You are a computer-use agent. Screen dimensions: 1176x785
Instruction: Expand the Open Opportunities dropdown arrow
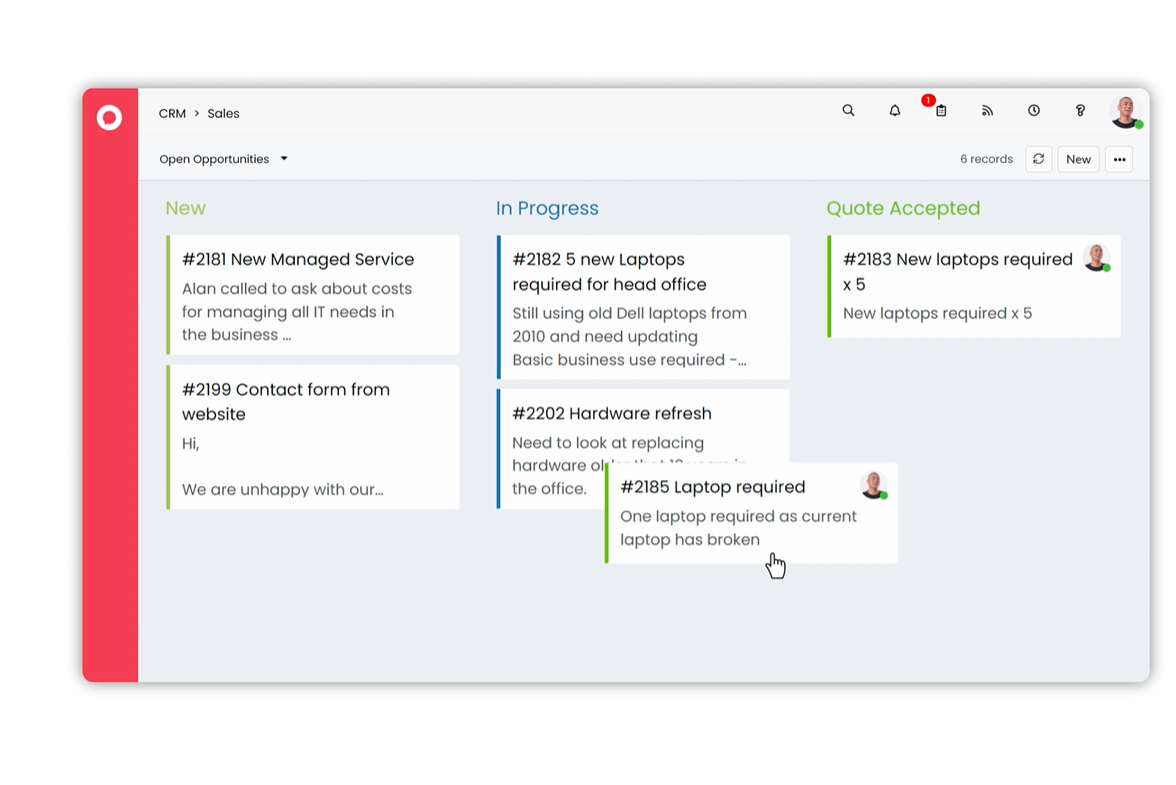coord(284,159)
